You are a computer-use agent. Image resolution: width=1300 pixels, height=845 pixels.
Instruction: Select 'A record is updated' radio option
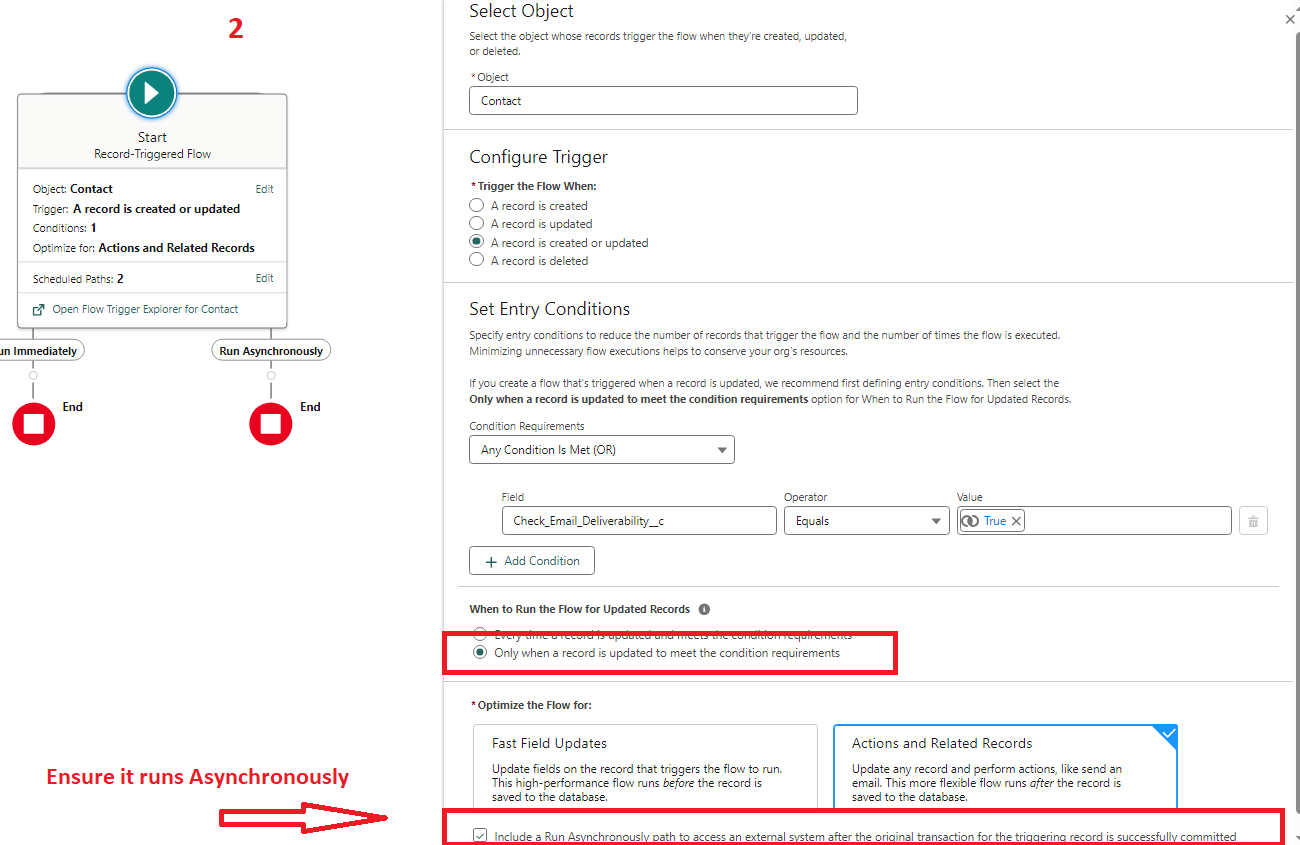pyautogui.click(x=477, y=224)
